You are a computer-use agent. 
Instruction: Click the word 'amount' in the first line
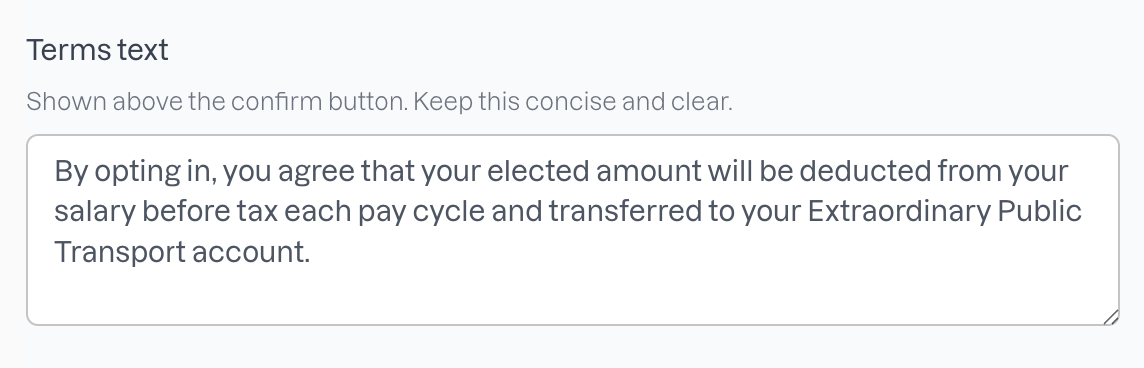click(649, 171)
